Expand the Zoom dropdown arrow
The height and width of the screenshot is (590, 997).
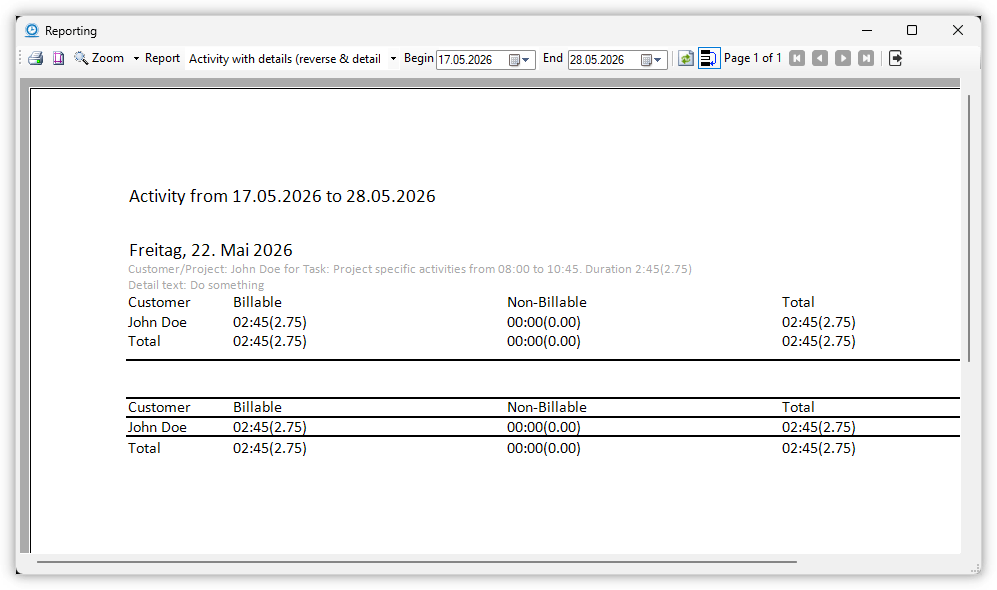(136, 58)
